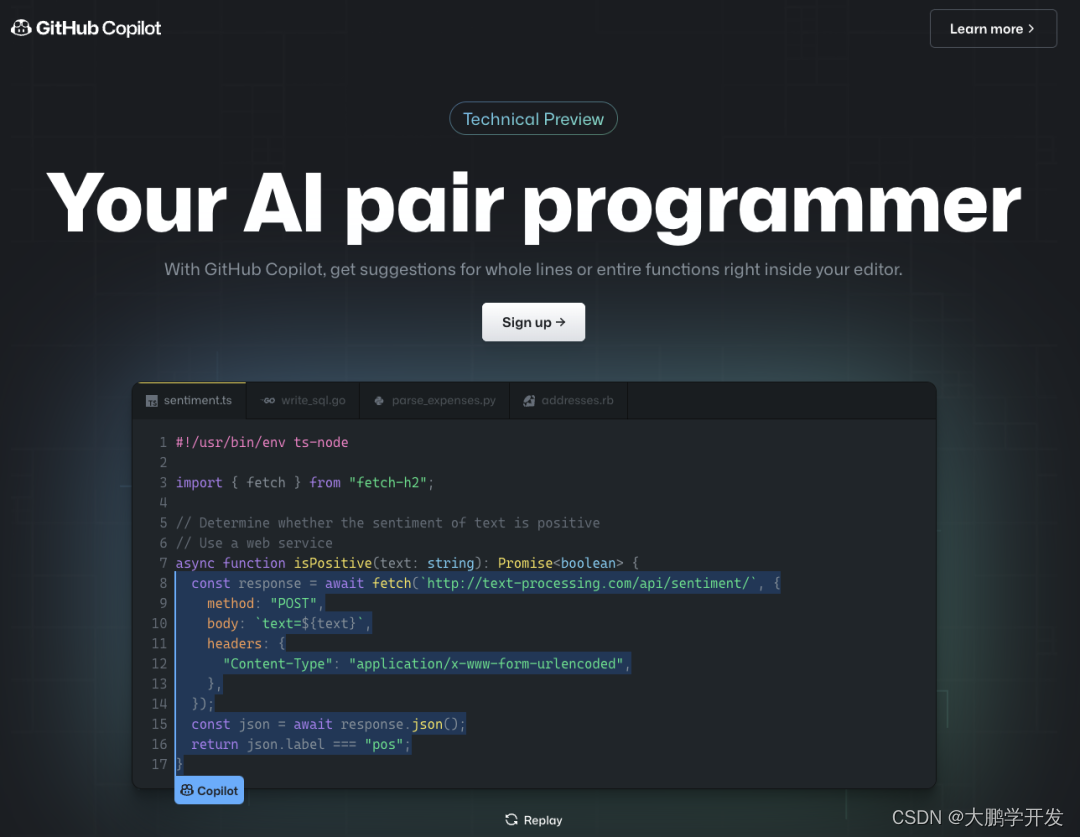Open the parse_expenses.py tab
This screenshot has width=1080, height=837.
click(435, 400)
